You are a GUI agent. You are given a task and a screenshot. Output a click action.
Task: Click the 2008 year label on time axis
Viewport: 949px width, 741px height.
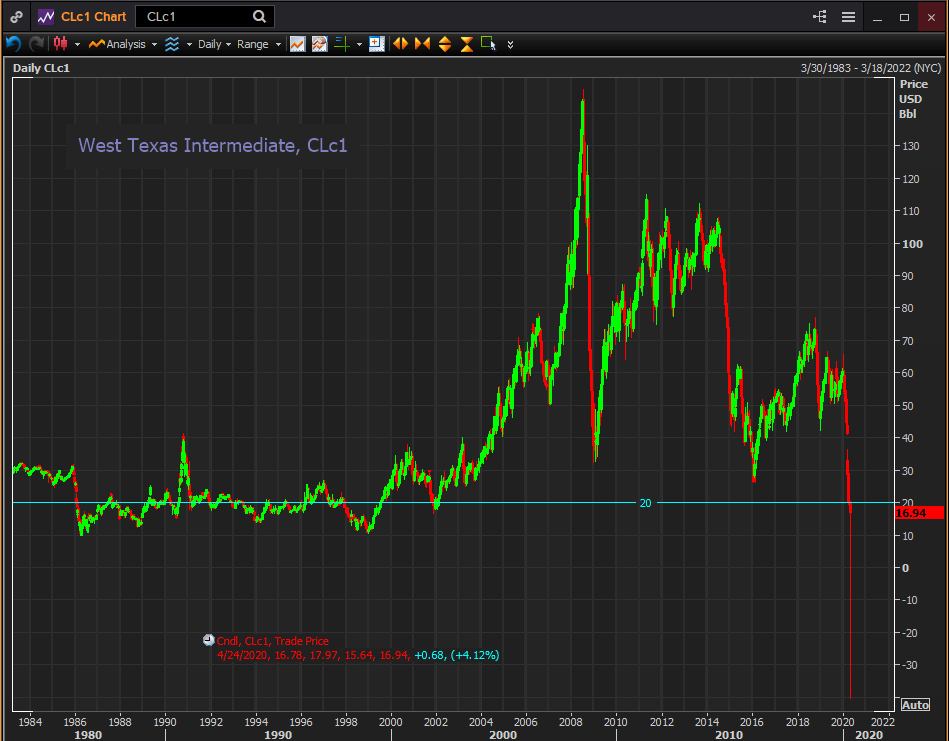[x=570, y=722]
